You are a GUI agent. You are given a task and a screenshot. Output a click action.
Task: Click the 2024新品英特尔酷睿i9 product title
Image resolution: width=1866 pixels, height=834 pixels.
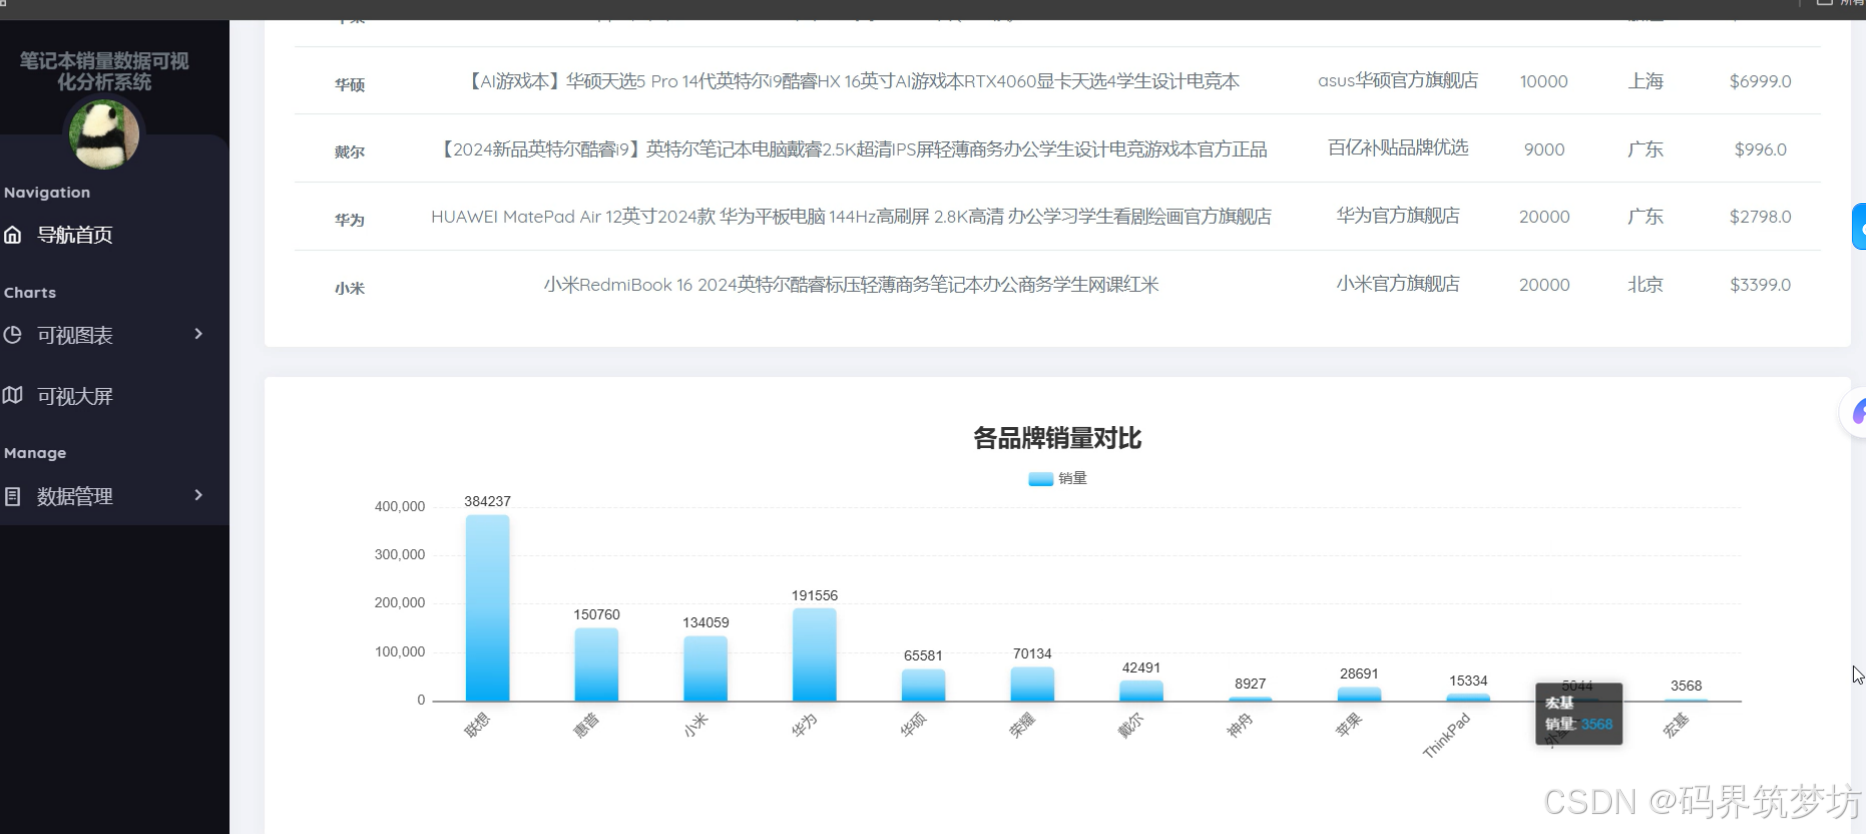pos(852,149)
